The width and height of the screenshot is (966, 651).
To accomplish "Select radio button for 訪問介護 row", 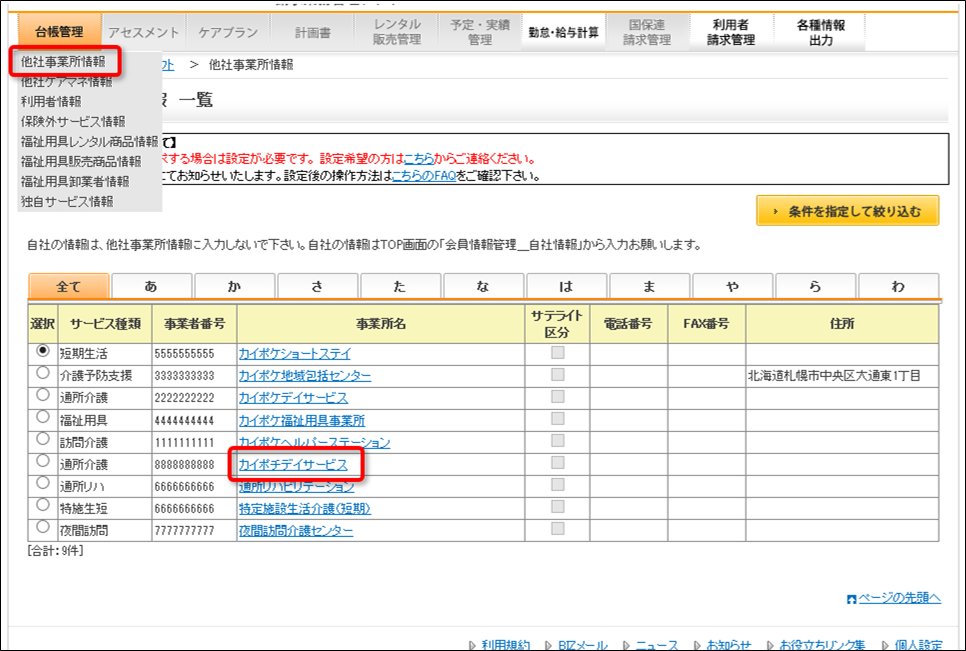I will [x=43, y=439].
